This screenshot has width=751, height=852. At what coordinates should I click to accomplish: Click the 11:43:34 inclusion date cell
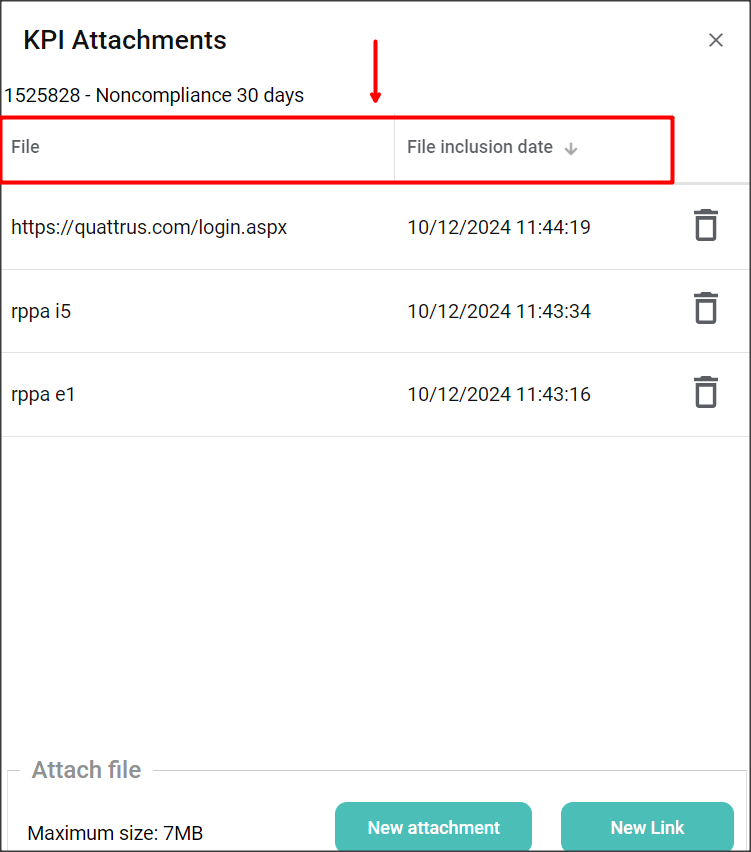click(x=498, y=311)
